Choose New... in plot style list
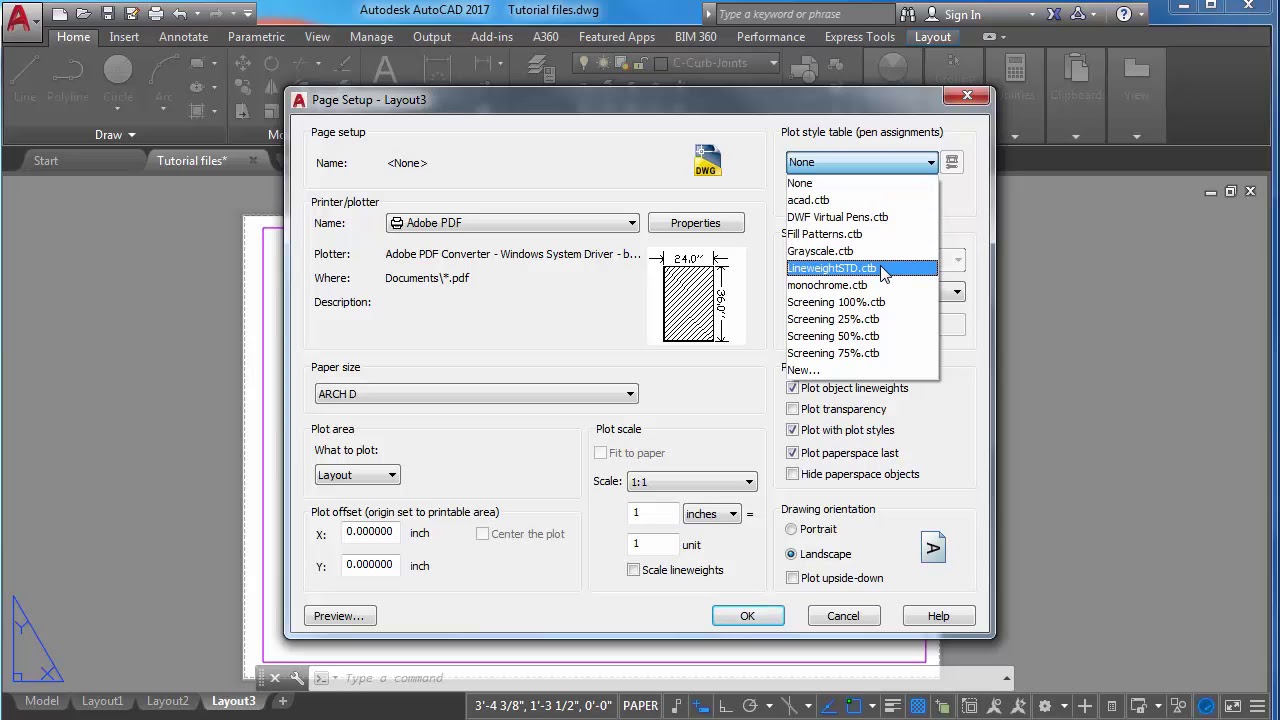 tap(862, 370)
